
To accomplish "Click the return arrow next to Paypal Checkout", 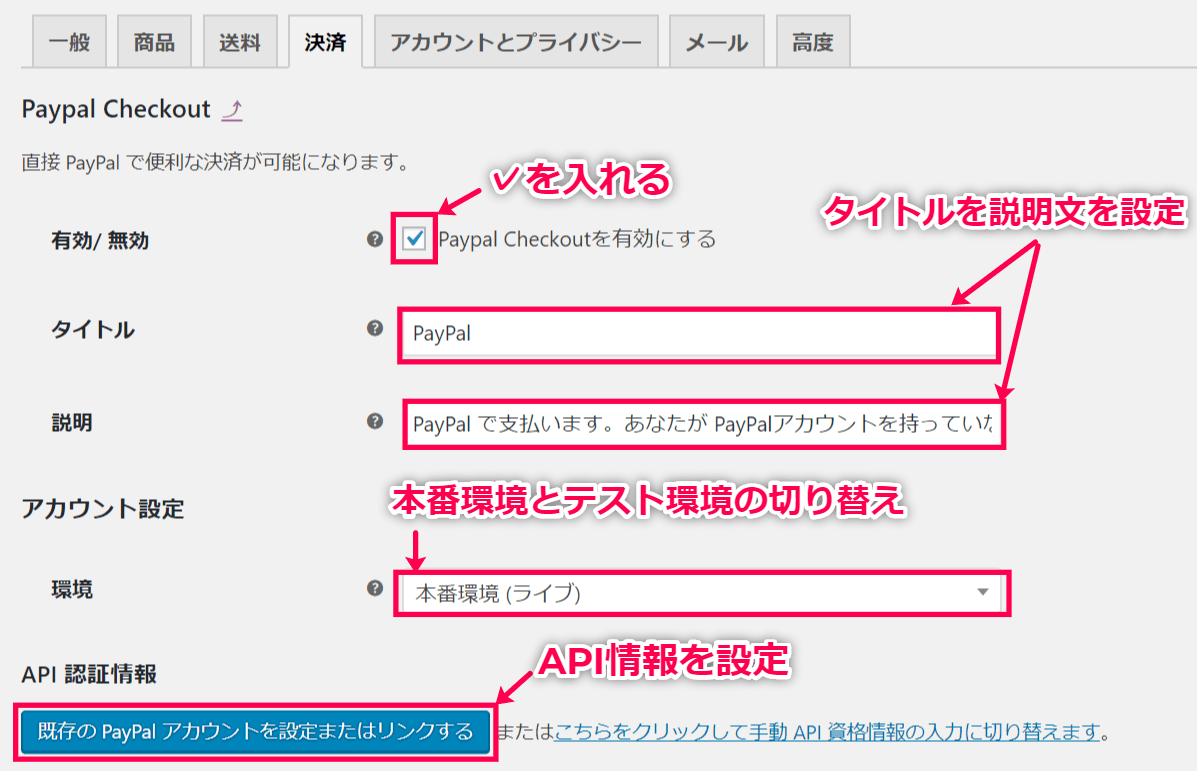I will pyautogui.click(x=232, y=111).
